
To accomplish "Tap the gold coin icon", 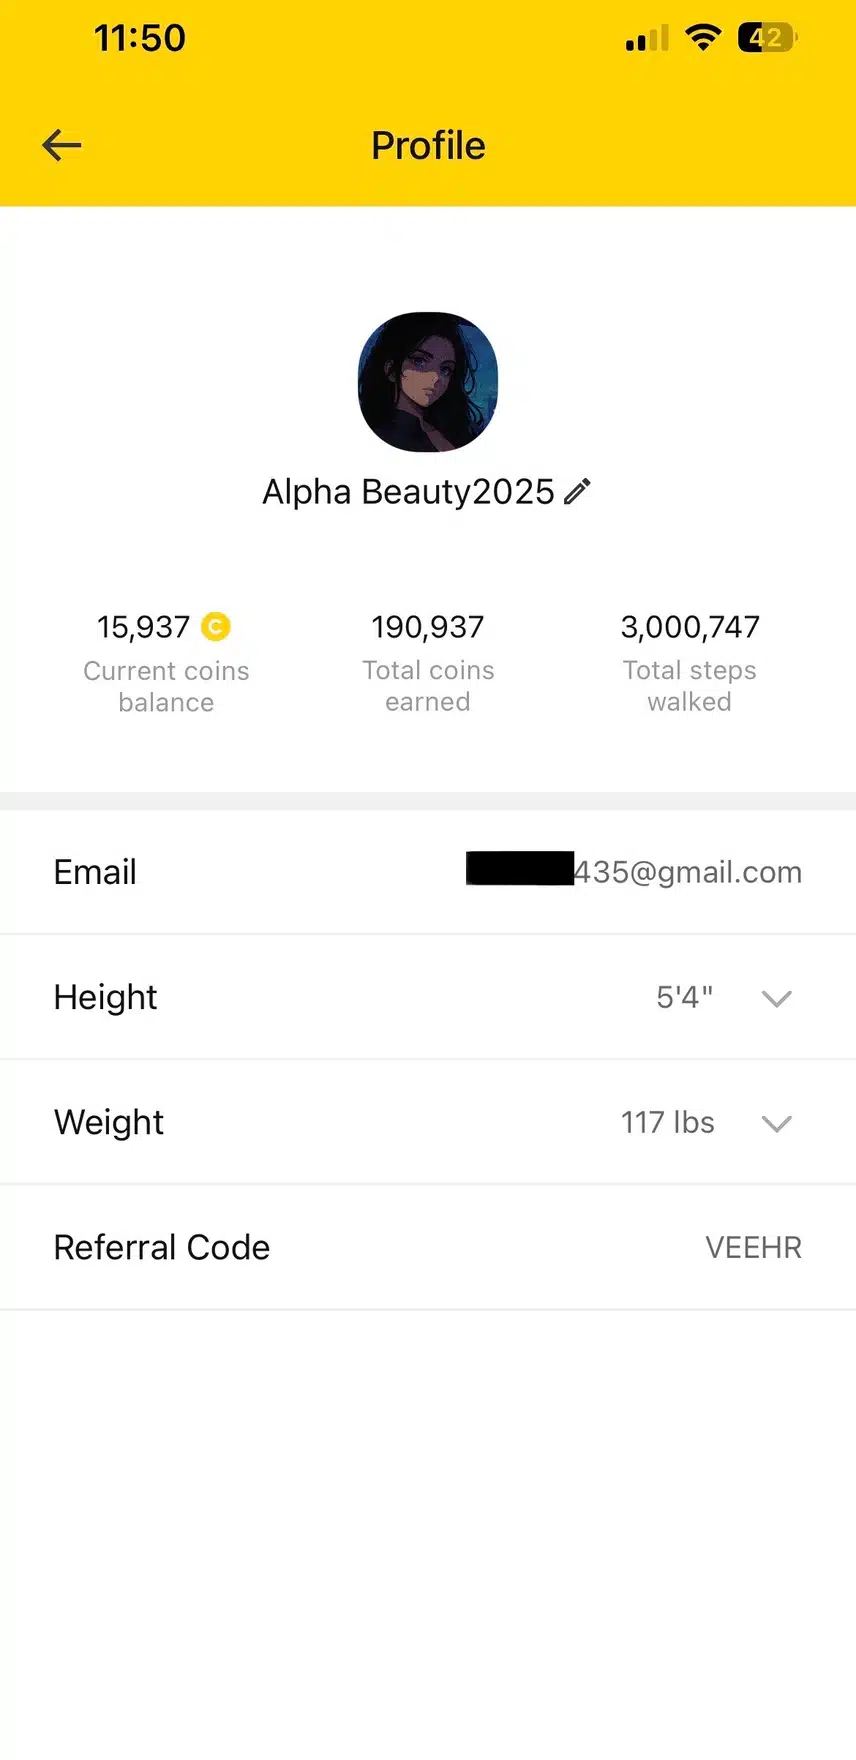I will pyautogui.click(x=216, y=627).
